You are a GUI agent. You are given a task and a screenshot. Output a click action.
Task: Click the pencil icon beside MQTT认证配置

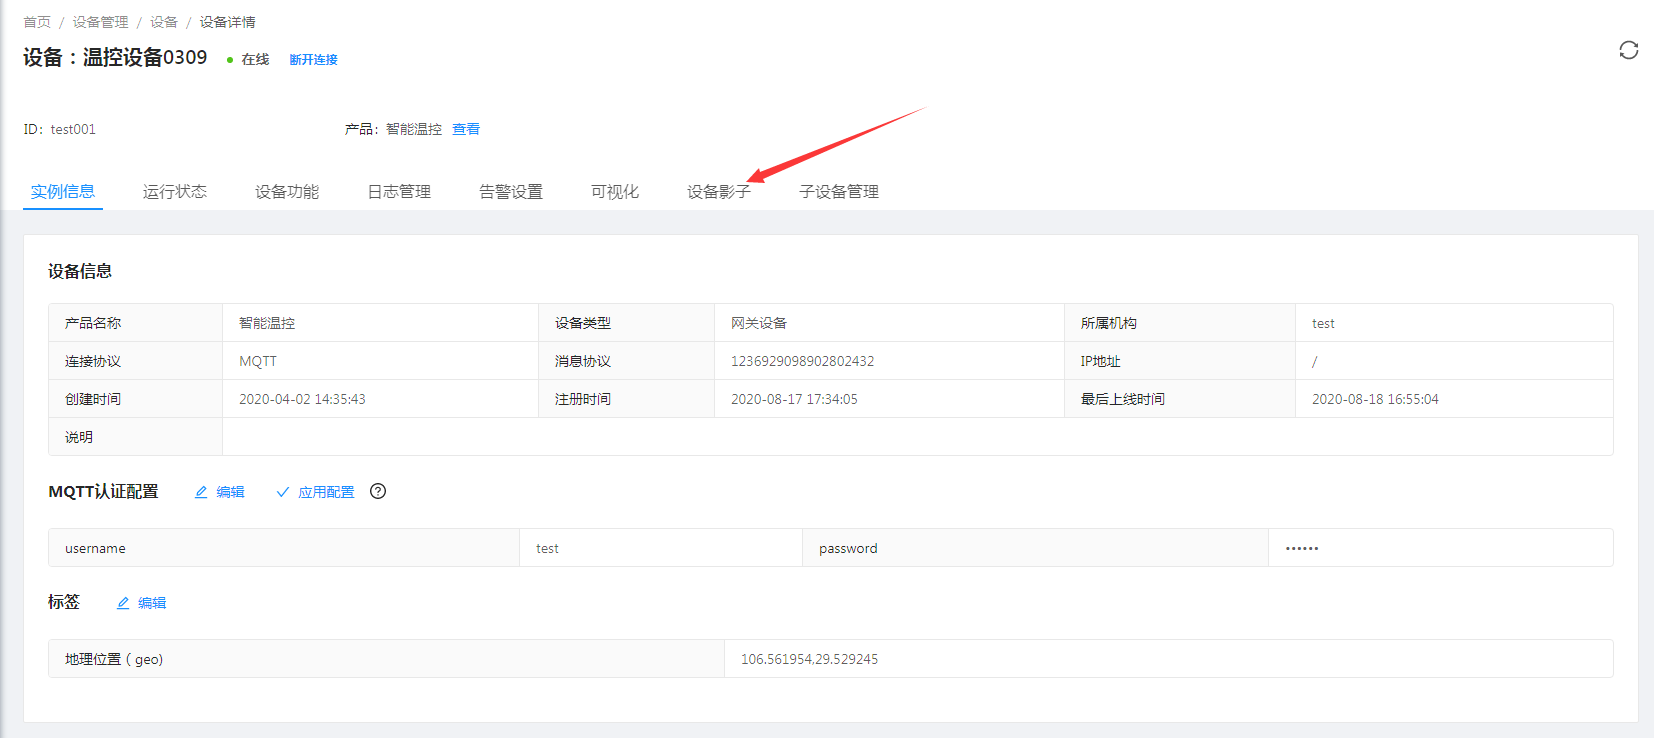[x=201, y=492]
